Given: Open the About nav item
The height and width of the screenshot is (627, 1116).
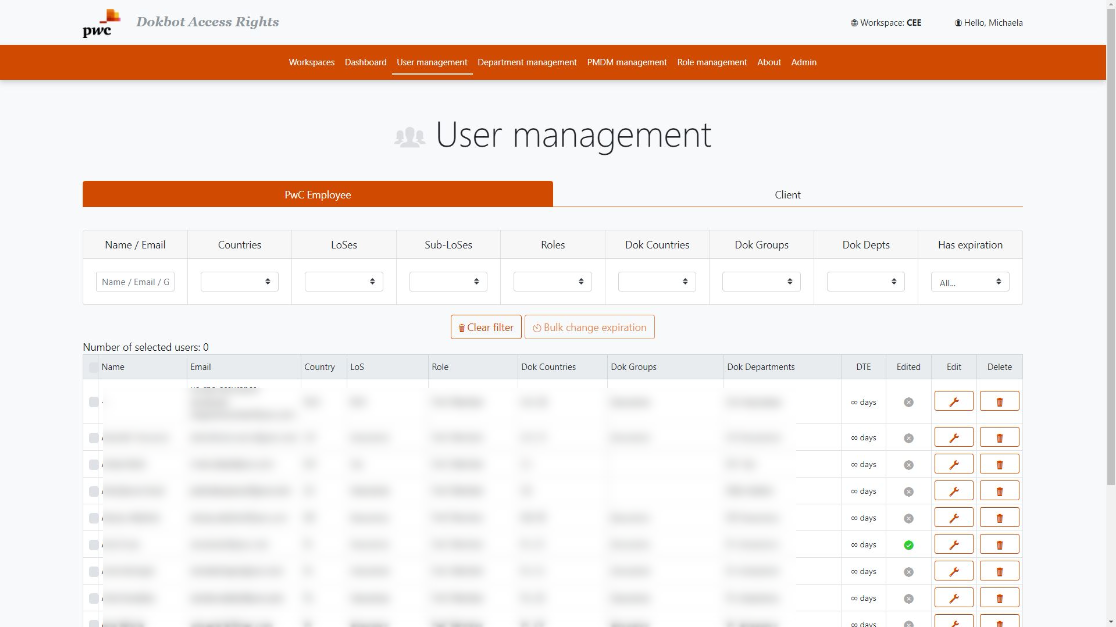Looking at the screenshot, I should point(769,63).
